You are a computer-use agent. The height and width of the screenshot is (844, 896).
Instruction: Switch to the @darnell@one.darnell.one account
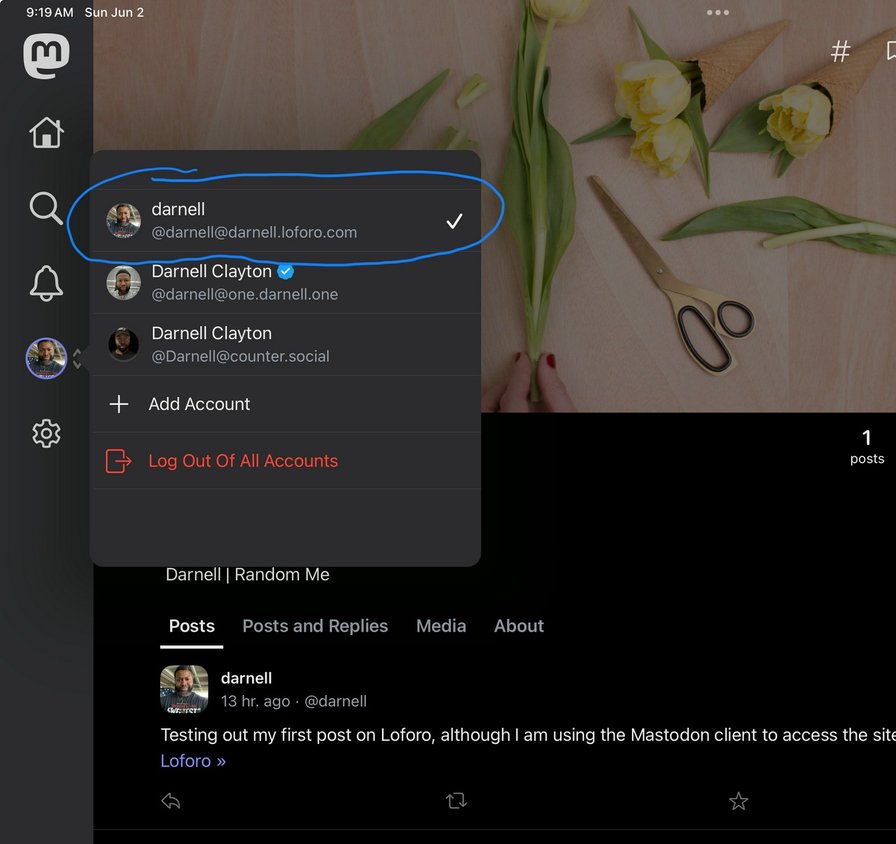pyautogui.click(x=285, y=282)
